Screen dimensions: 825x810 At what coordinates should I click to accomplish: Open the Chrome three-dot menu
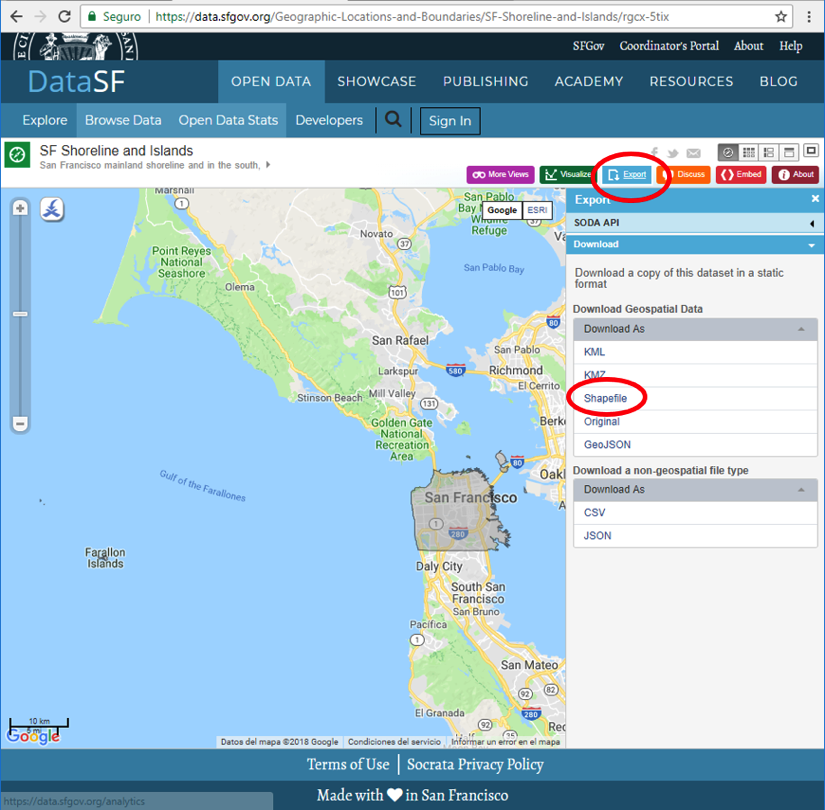tap(809, 17)
